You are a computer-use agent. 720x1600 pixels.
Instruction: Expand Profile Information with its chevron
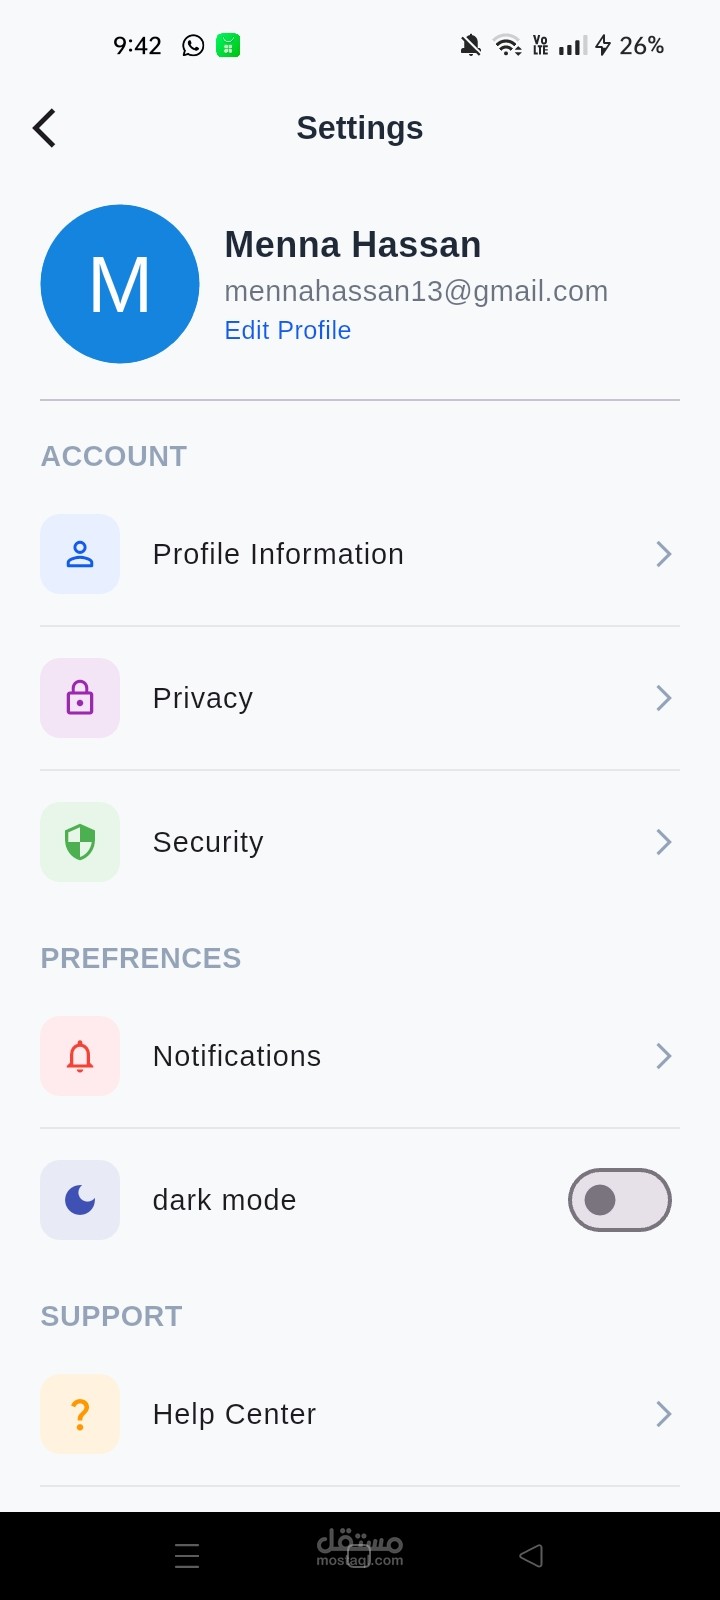663,554
